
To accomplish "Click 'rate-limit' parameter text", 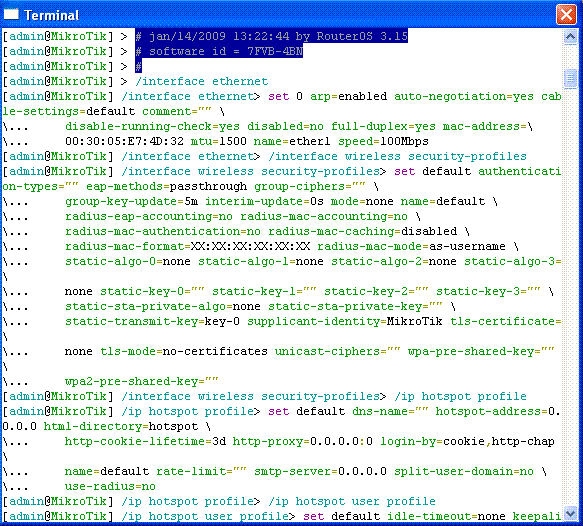I will coord(201,471).
